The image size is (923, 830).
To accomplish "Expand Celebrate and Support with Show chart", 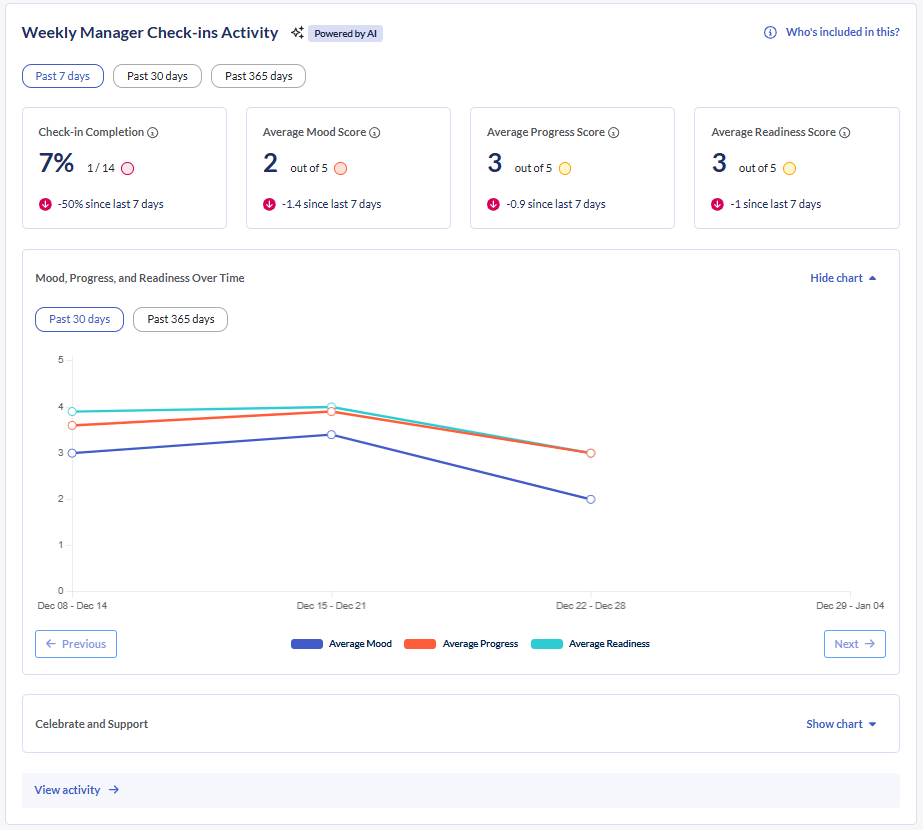I will point(841,724).
